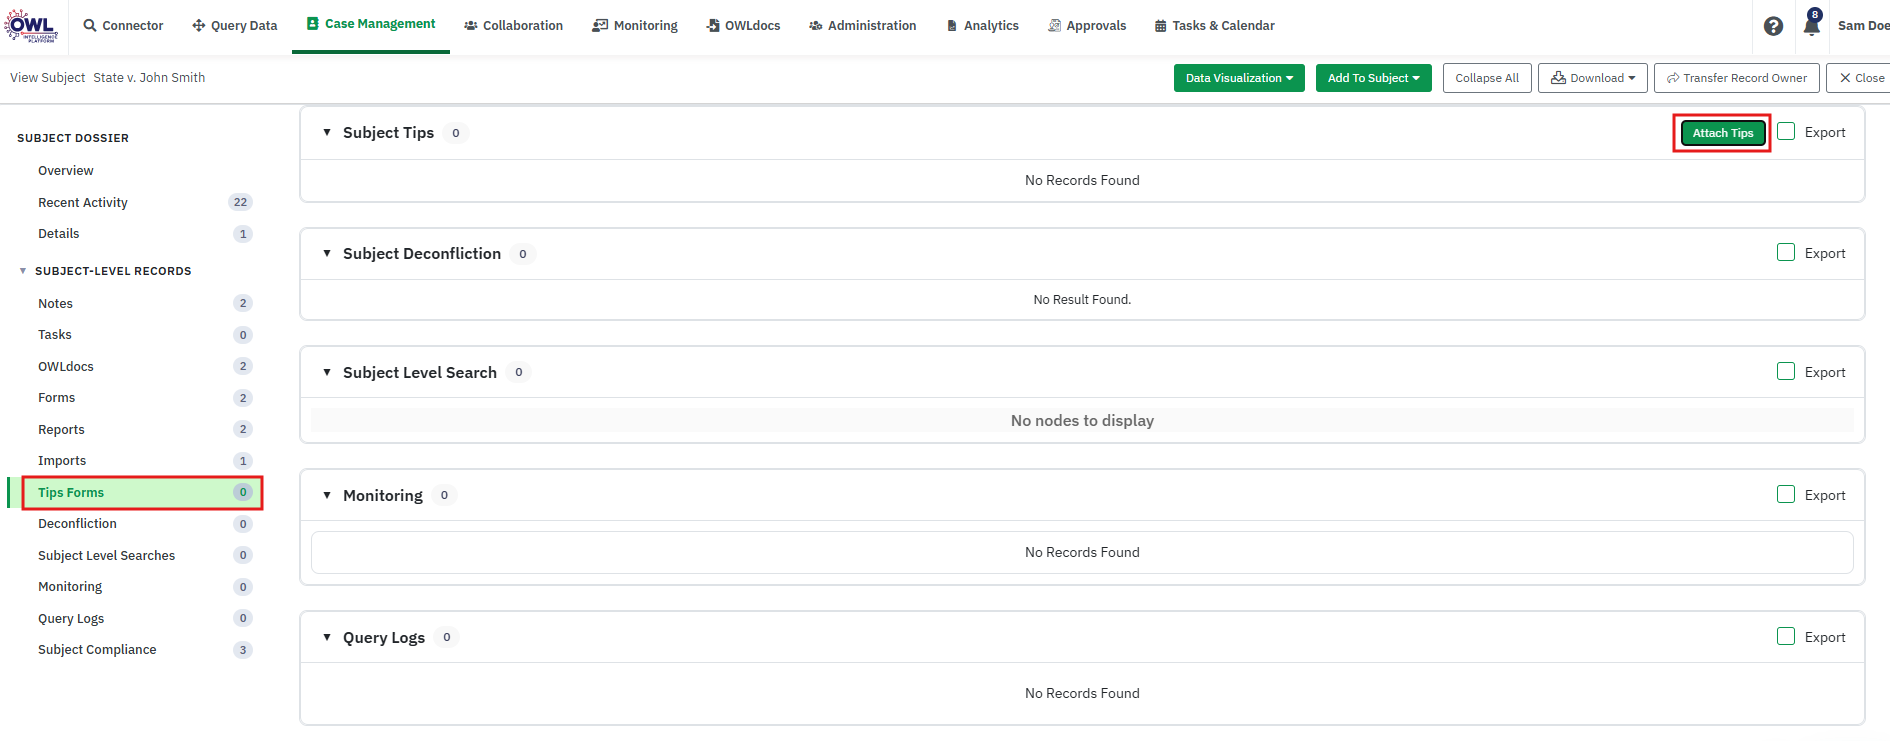This screenshot has width=1890, height=741.
Task: Open Monitoring in the sidebar
Action: coord(70,587)
